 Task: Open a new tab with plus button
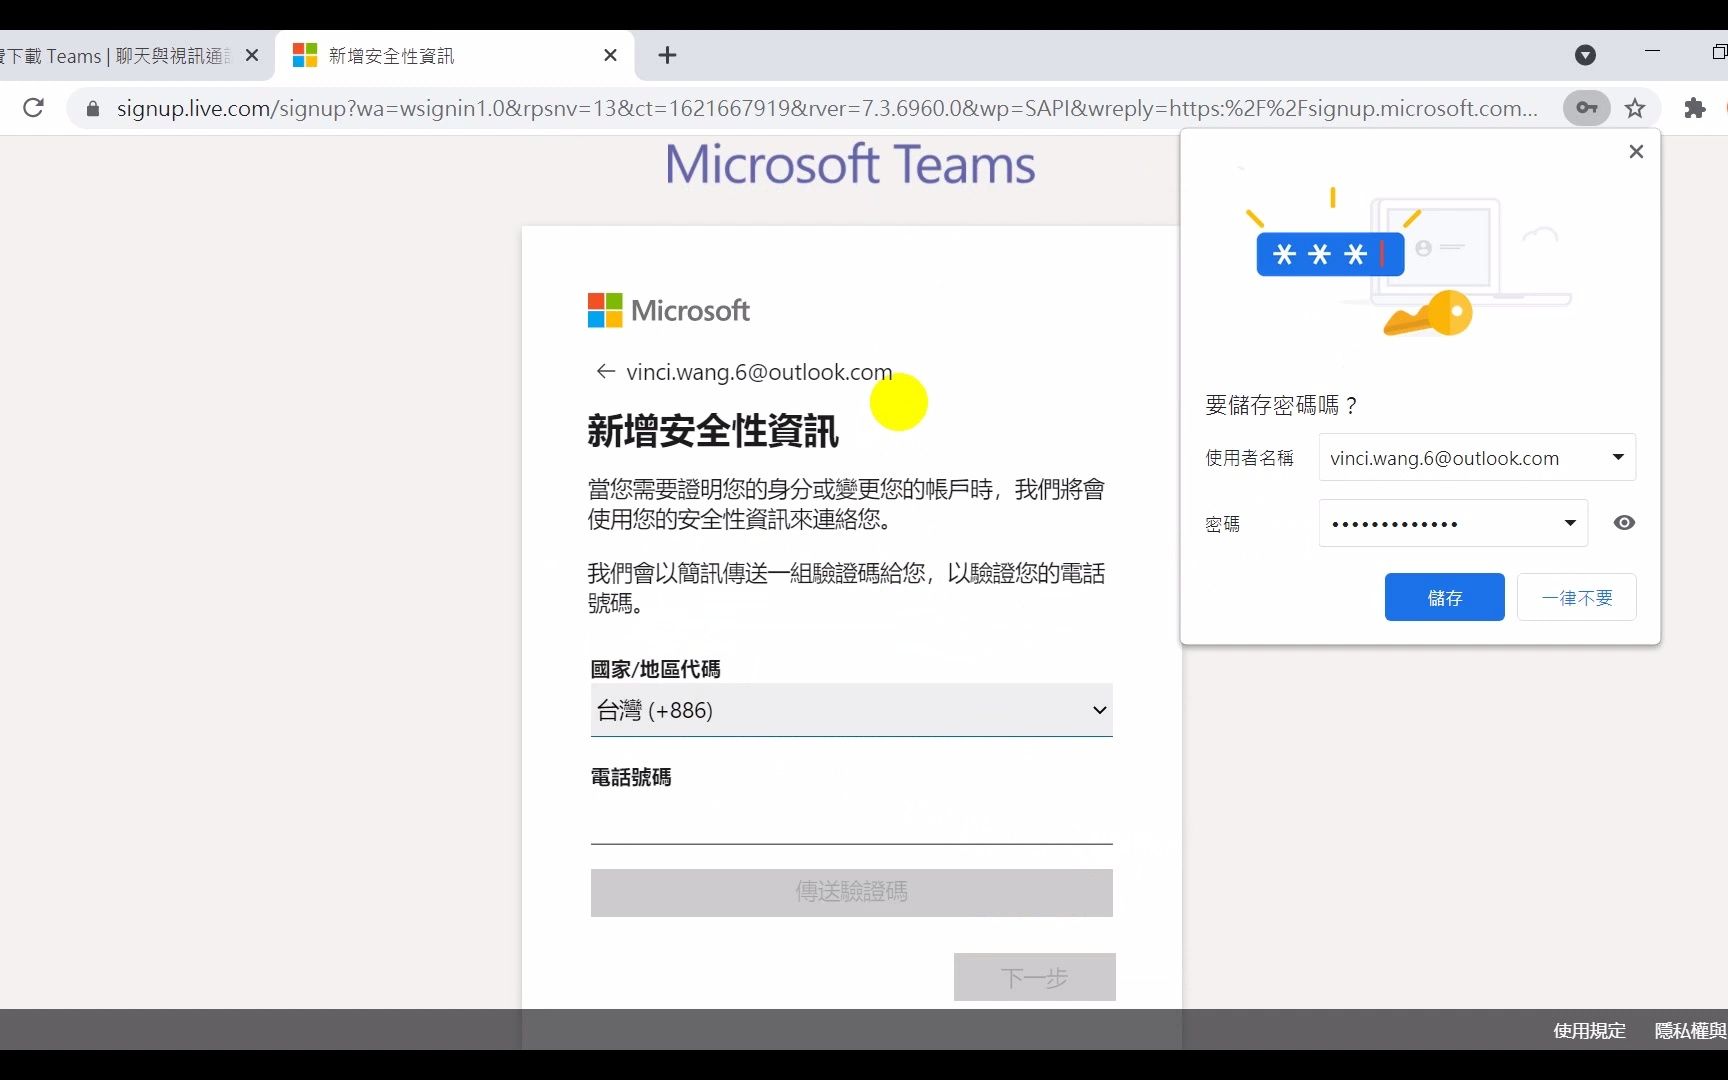click(x=667, y=55)
